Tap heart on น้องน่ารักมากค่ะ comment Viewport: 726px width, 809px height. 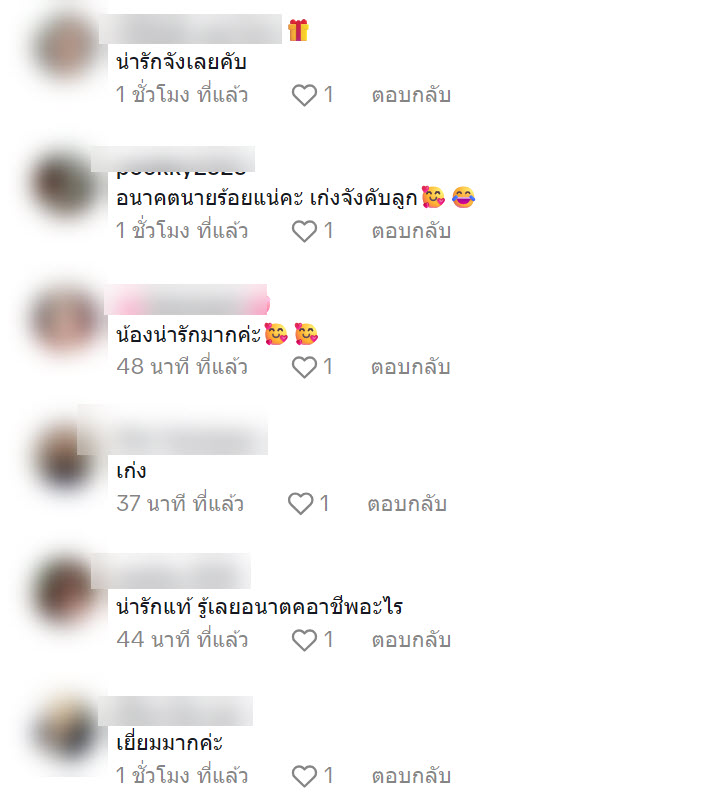tap(304, 367)
